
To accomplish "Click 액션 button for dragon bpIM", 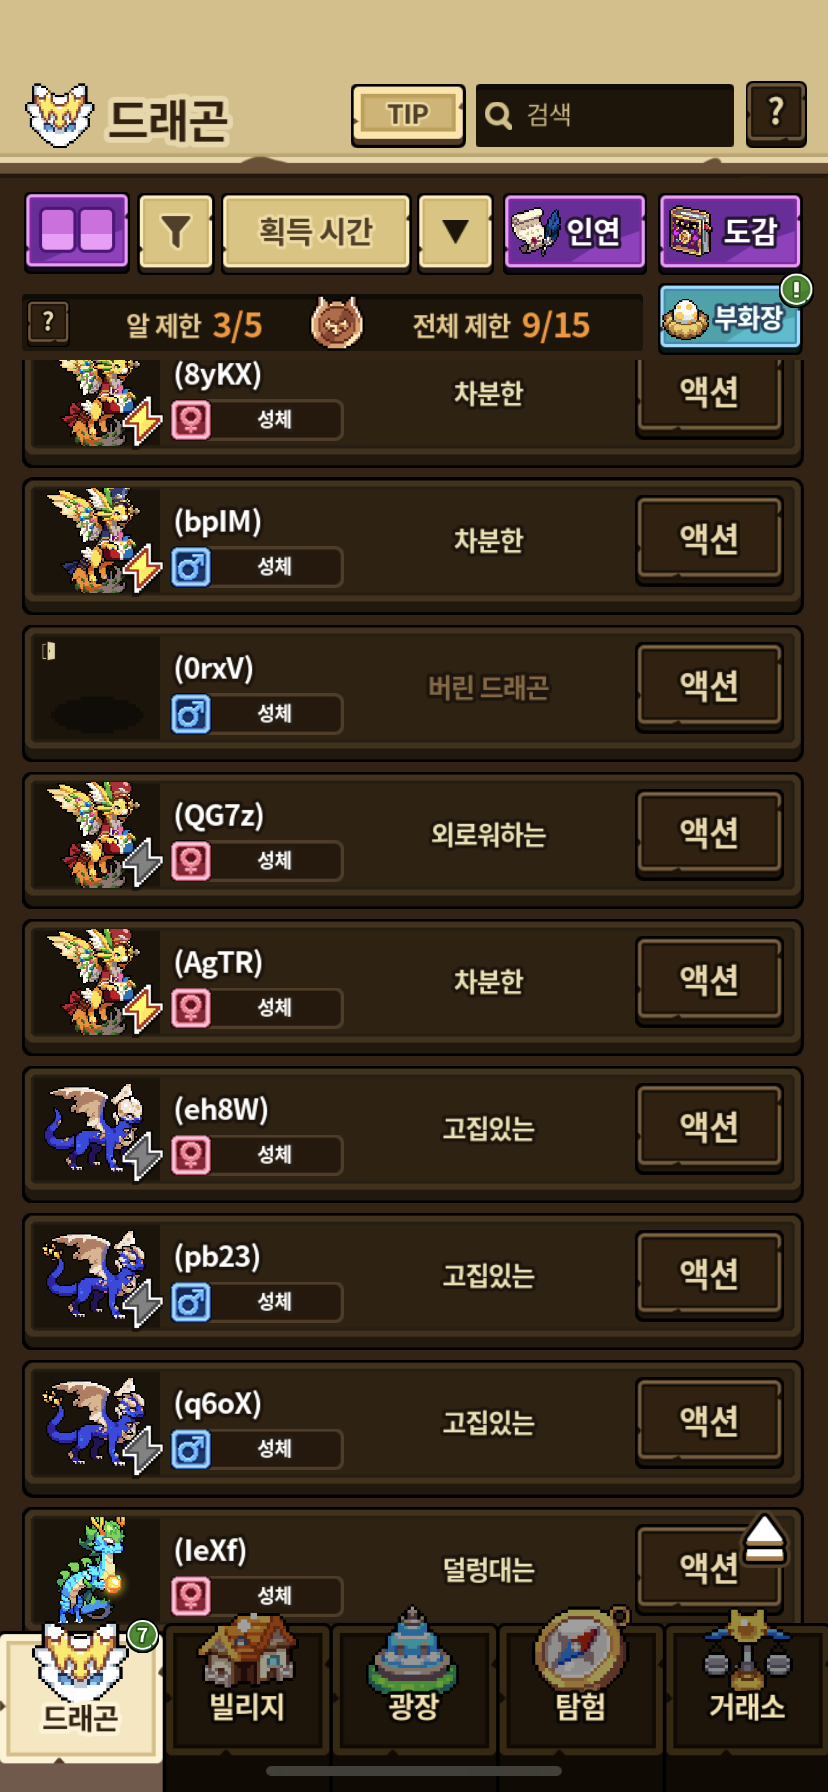I will click(x=709, y=540).
